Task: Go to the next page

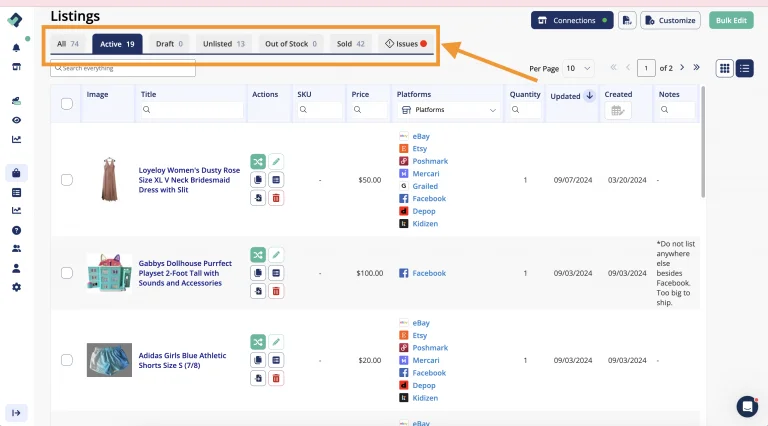Action: coord(682,68)
